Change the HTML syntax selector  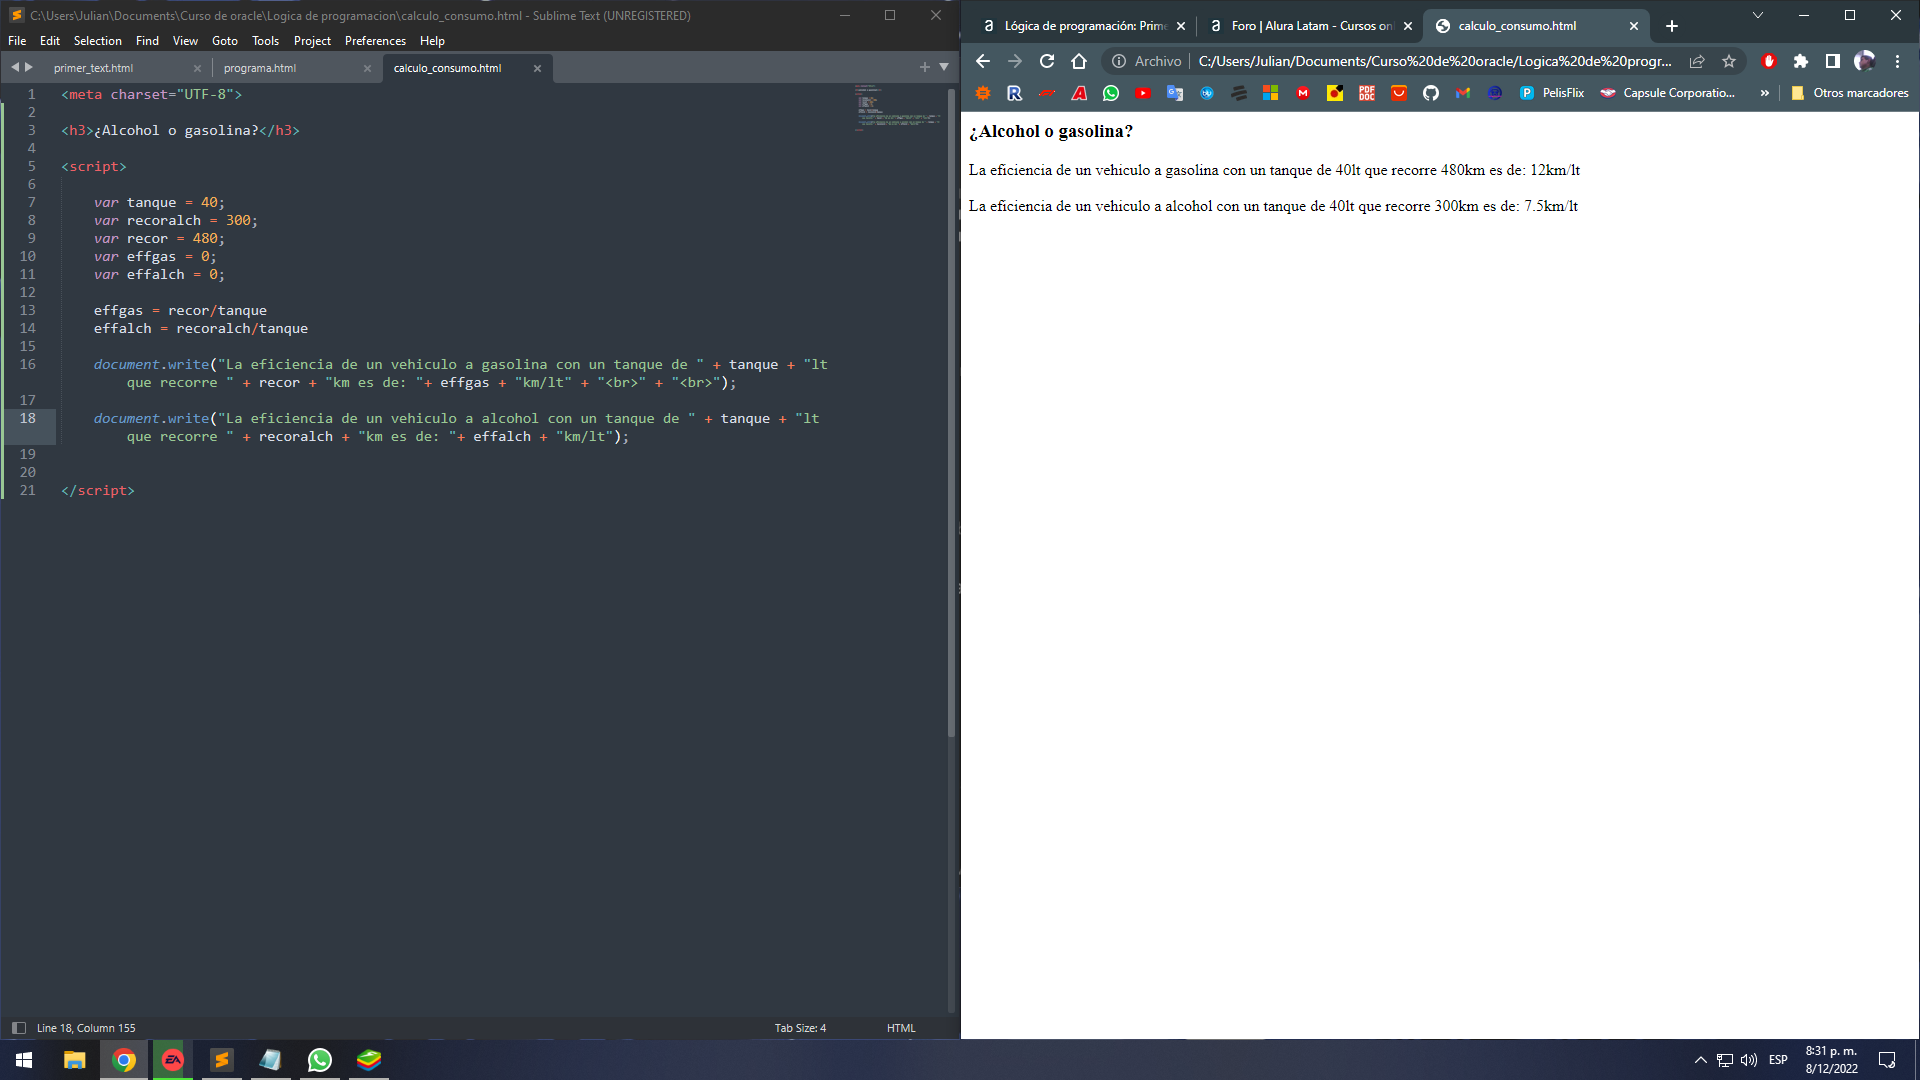(x=901, y=1028)
